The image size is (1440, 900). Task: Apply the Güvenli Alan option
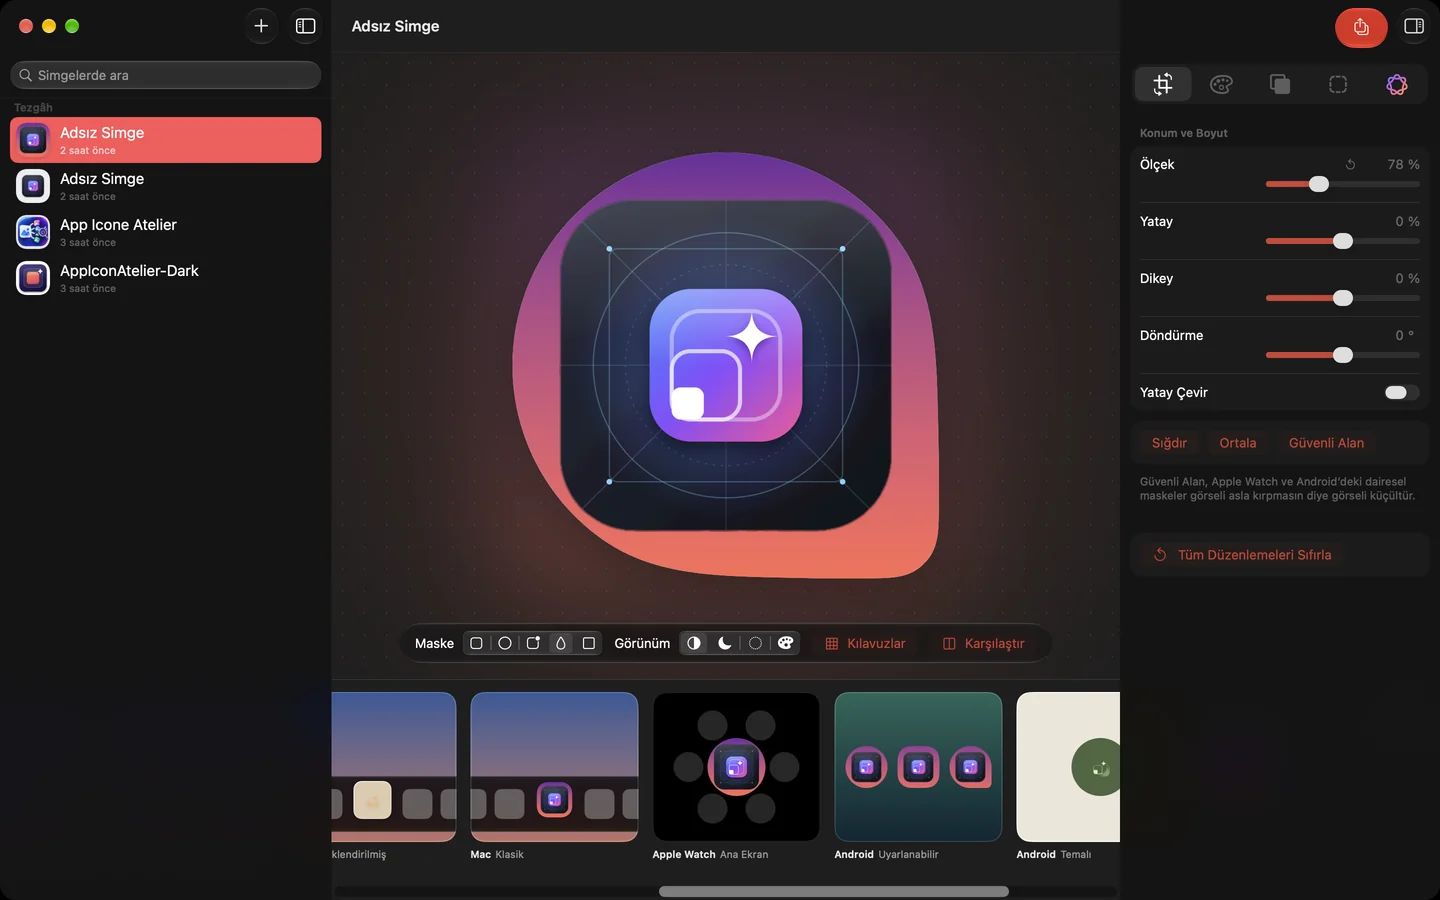click(x=1326, y=443)
